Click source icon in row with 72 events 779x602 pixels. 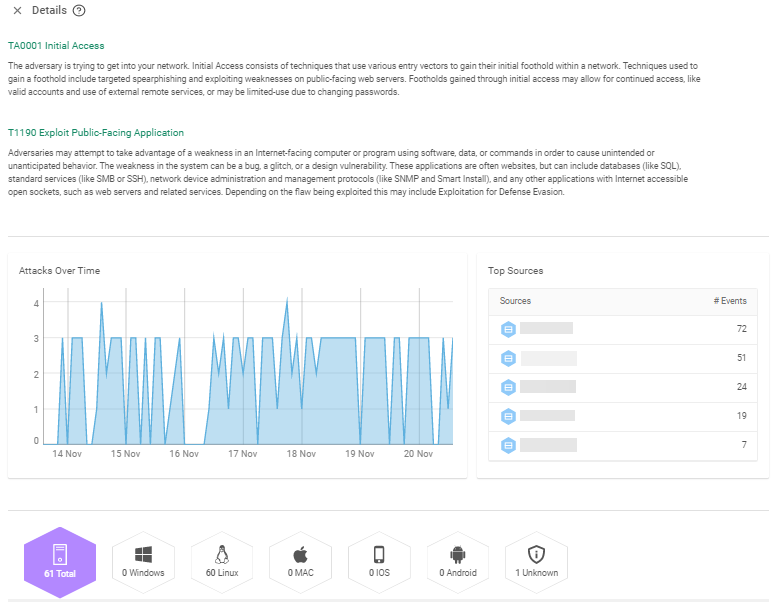(x=507, y=329)
